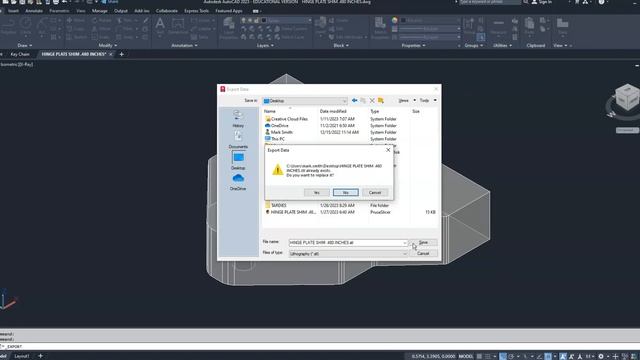Open the Express Tools ribbon tab
This screenshot has height=360, width=640.
tap(196, 11)
